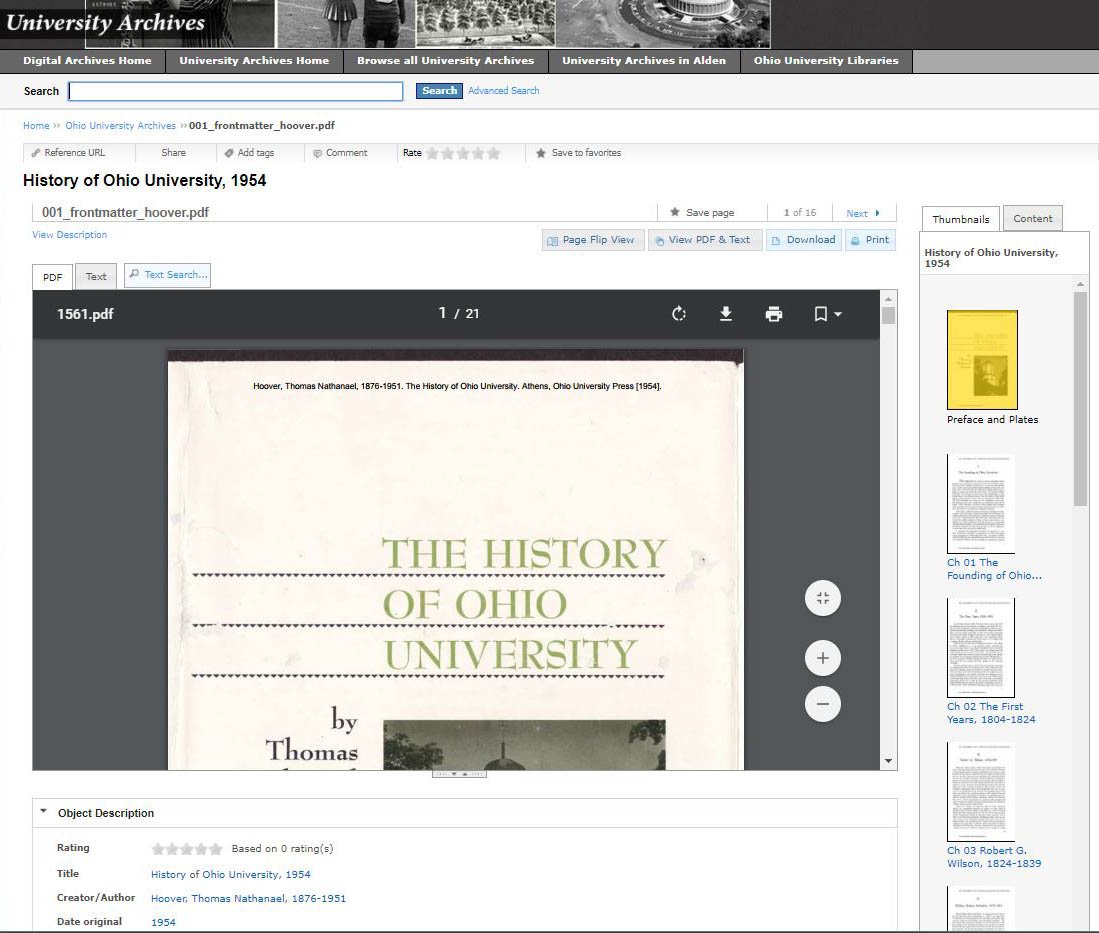The image size is (1099, 933).
Task: Go to Next page in document
Action: coord(863,213)
